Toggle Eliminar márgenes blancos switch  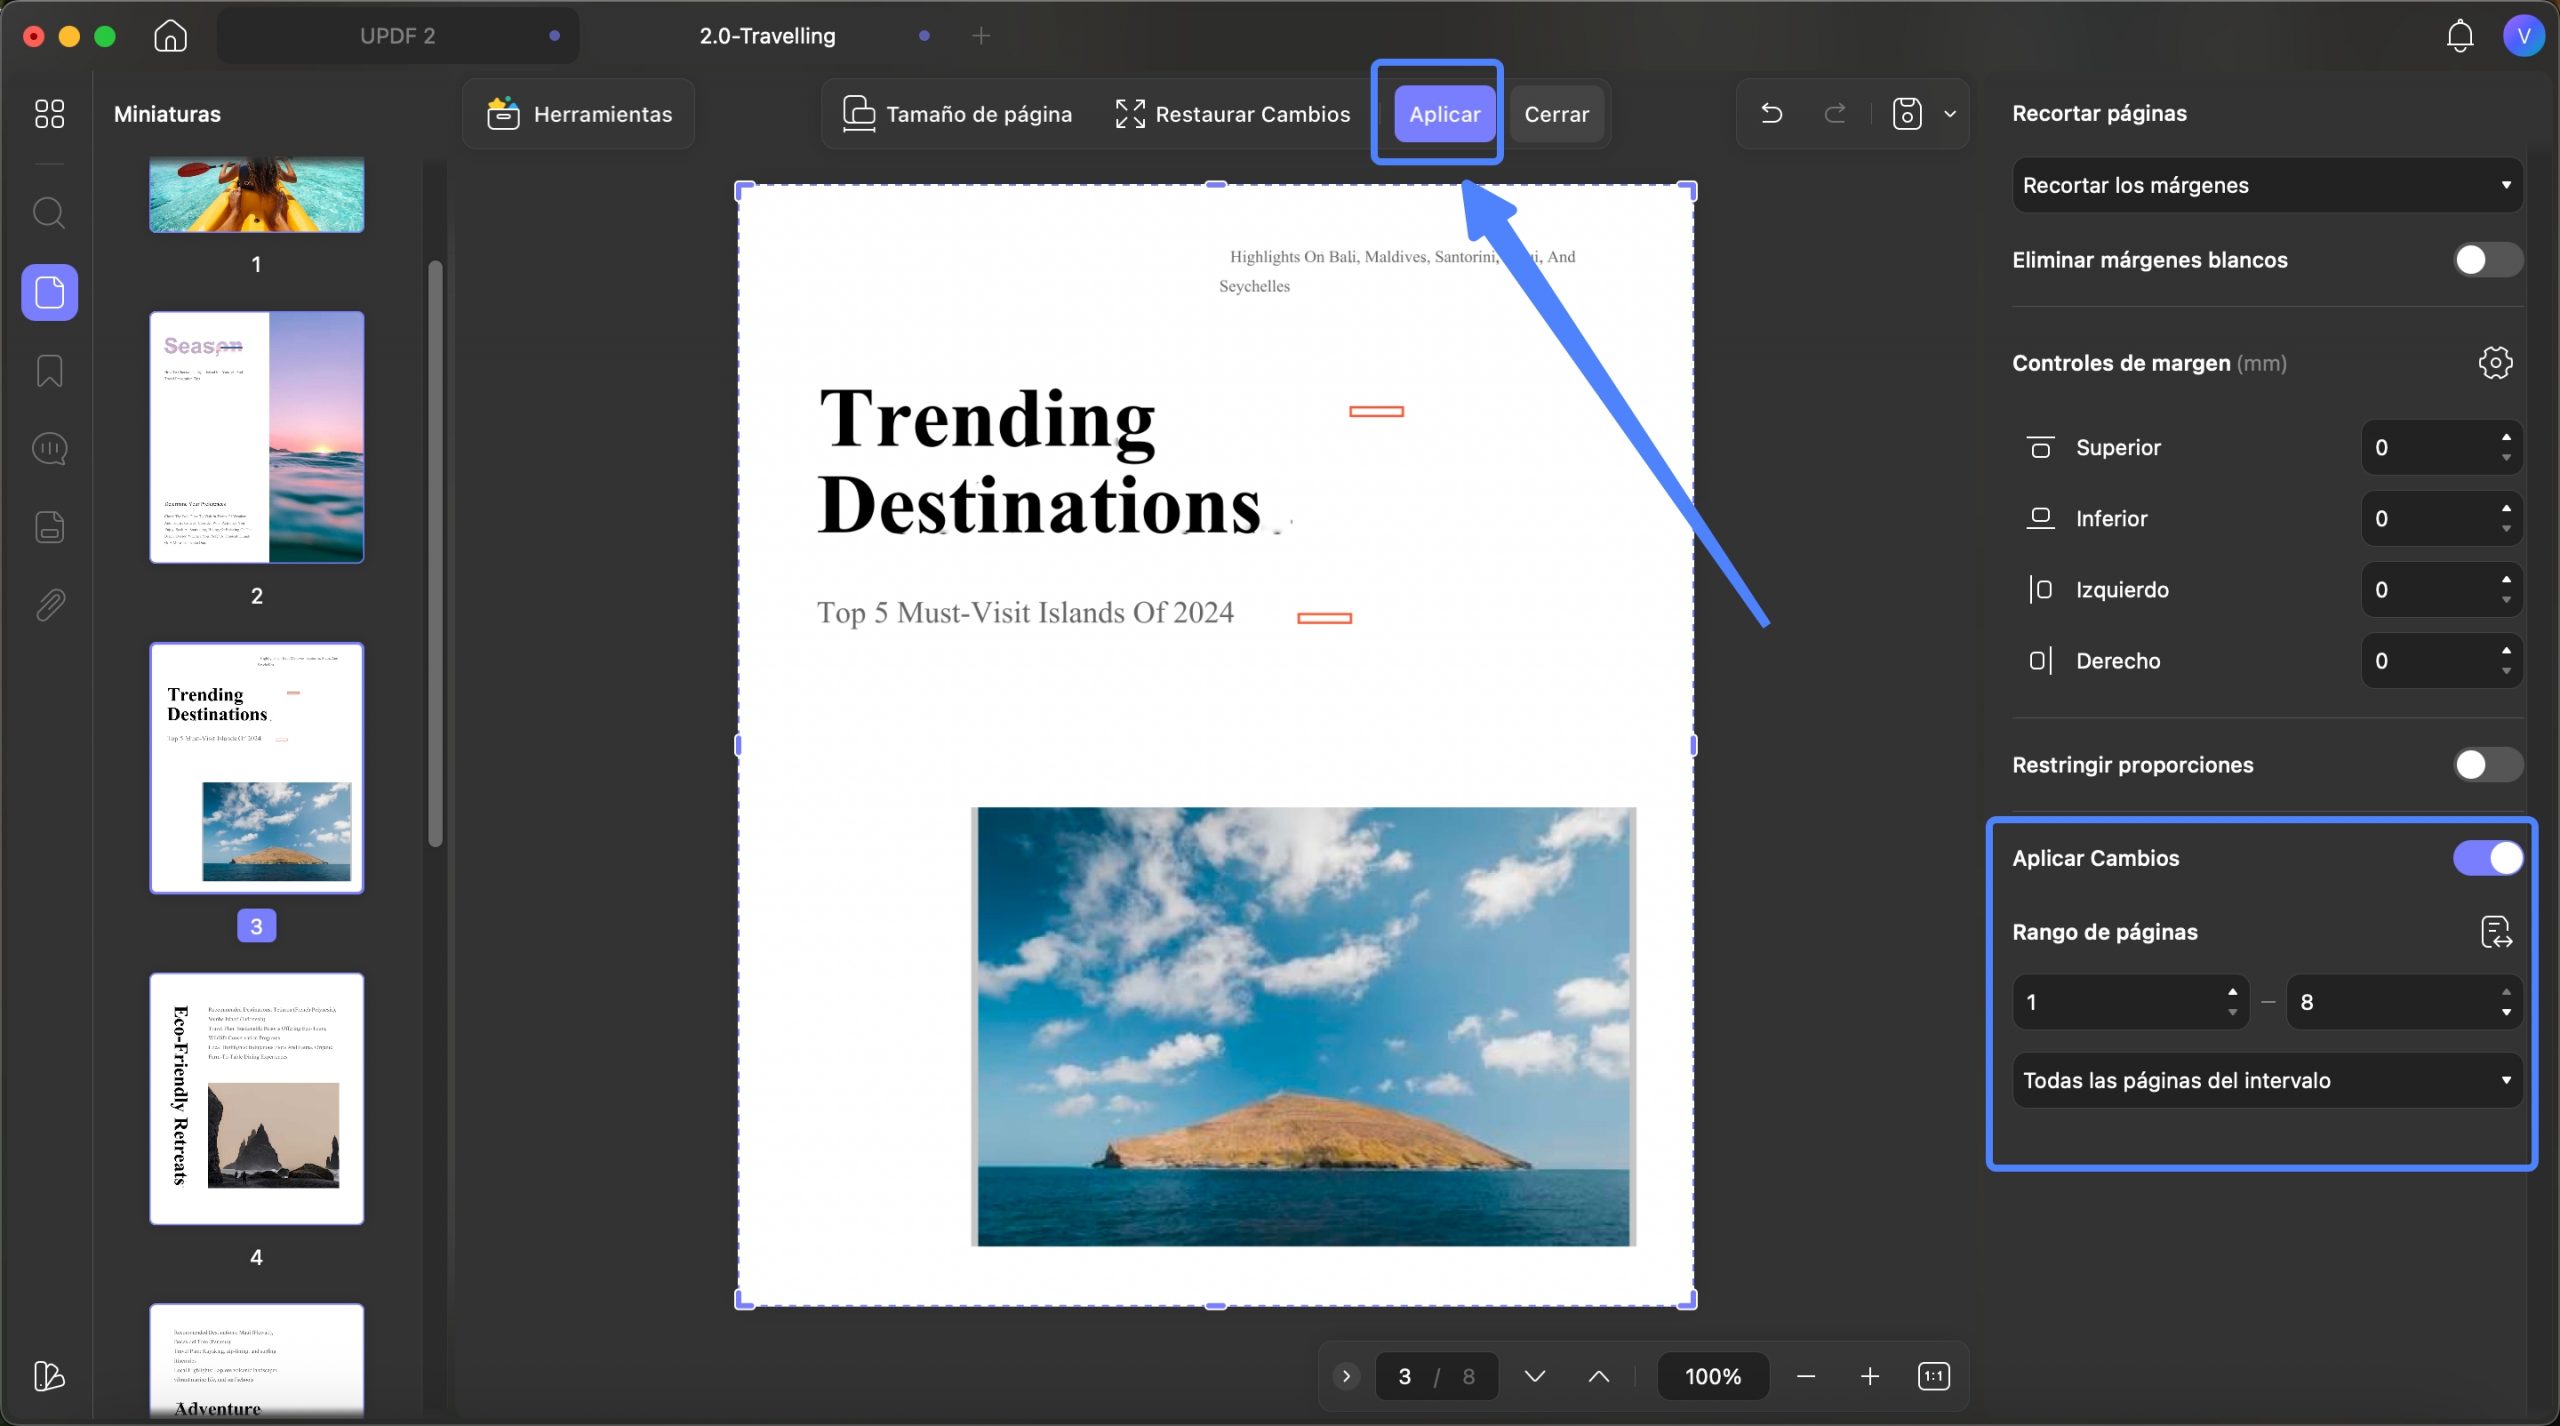click(x=2488, y=260)
